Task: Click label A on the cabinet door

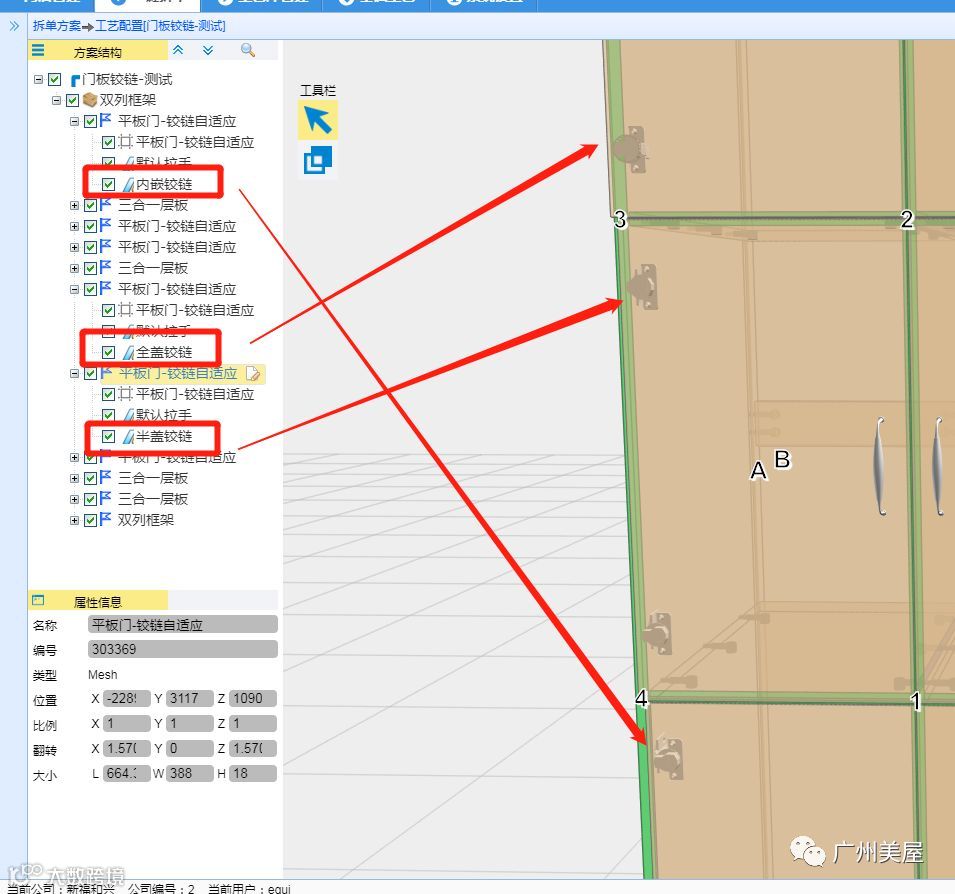Action: (x=758, y=470)
